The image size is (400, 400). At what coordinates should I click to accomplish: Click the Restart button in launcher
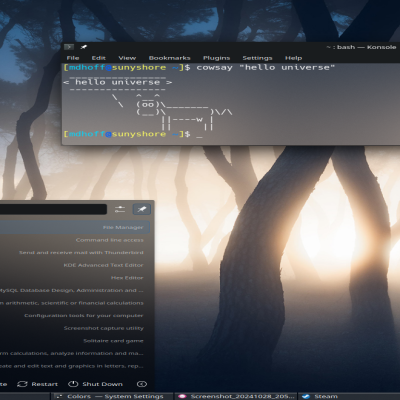click(x=37, y=384)
